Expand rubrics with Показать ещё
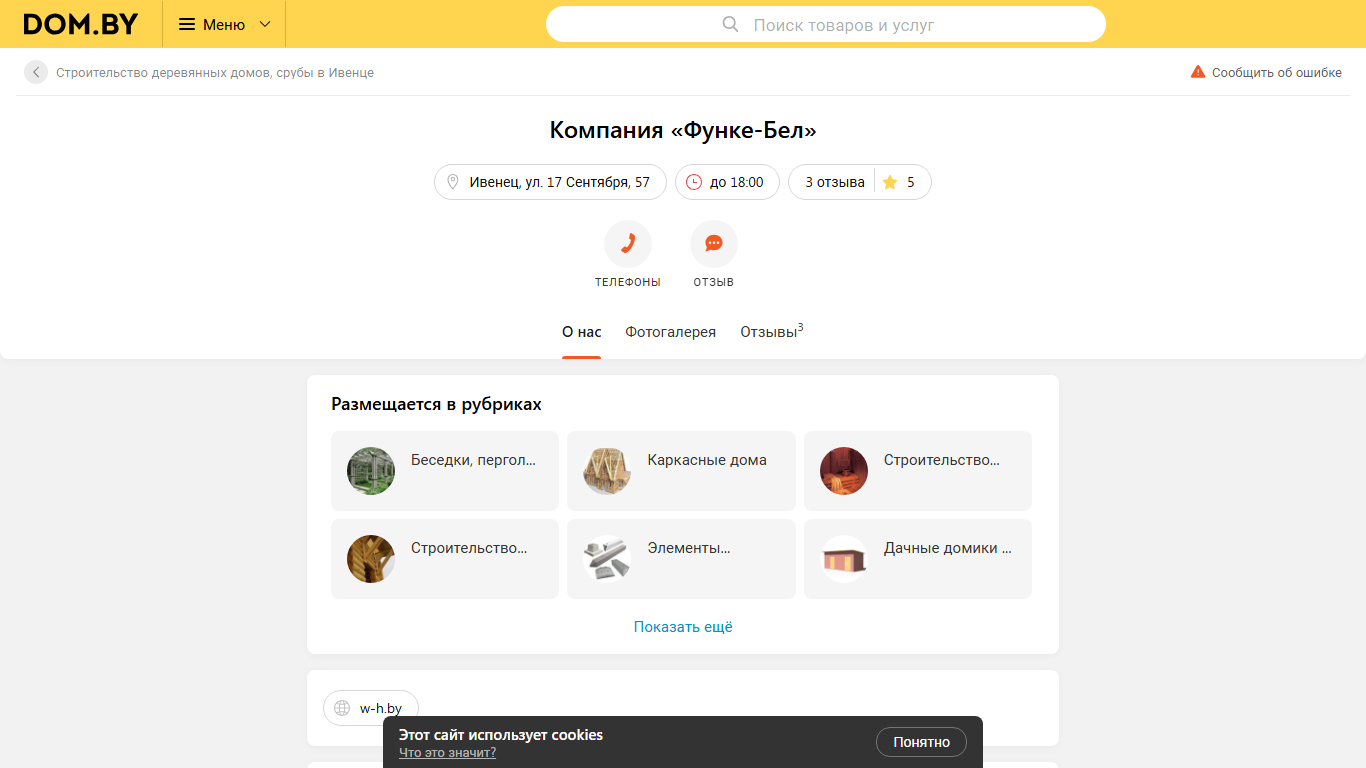 pyautogui.click(x=683, y=627)
